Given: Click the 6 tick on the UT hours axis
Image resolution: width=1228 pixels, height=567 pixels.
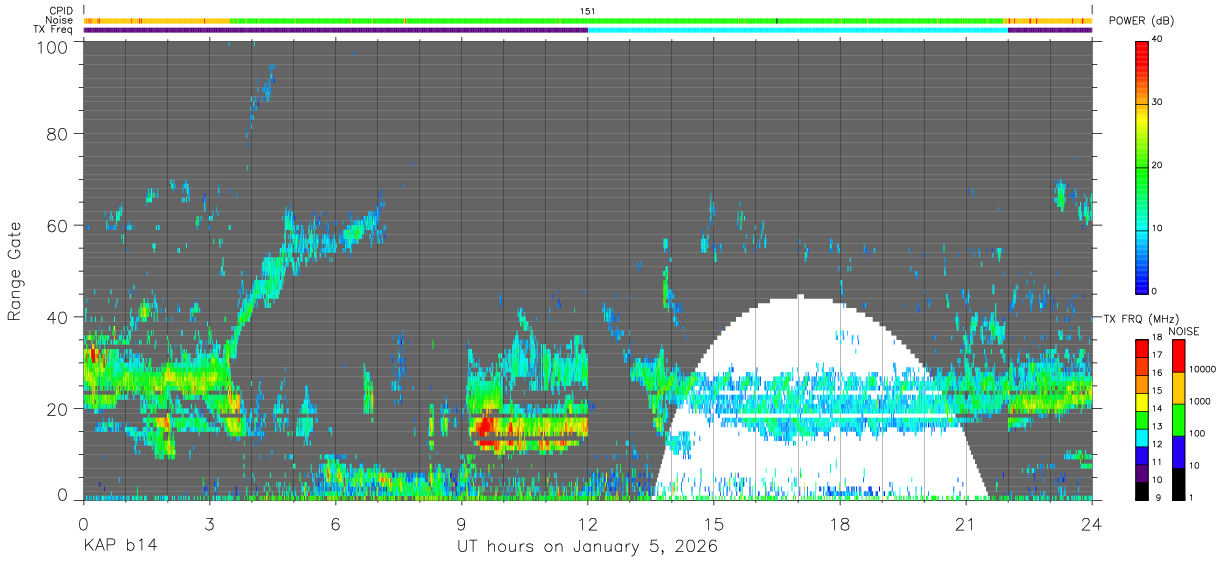Looking at the screenshot, I should (336, 523).
